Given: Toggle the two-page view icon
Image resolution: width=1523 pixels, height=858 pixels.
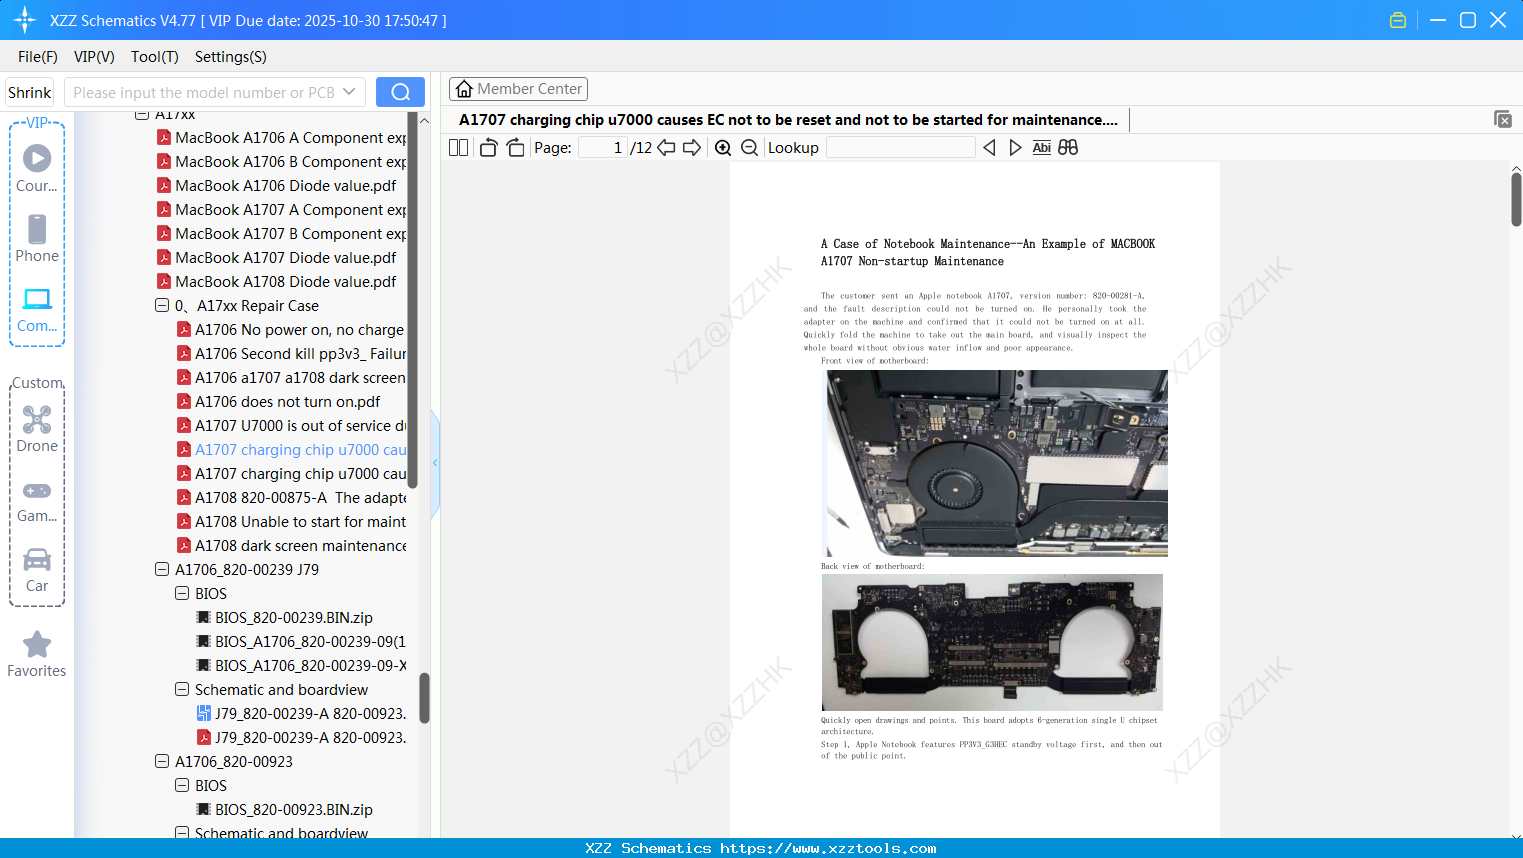Looking at the screenshot, I should (458, 148).
